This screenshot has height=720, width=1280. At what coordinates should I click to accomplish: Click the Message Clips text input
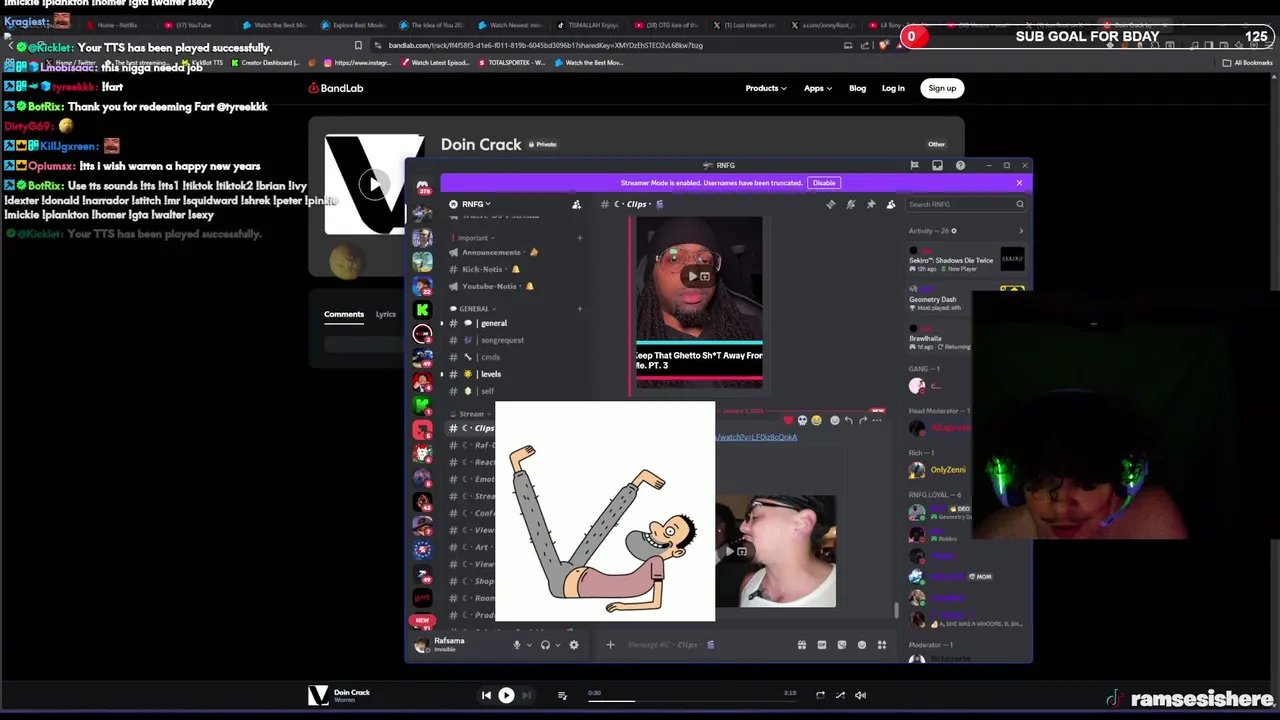[705, 645]
